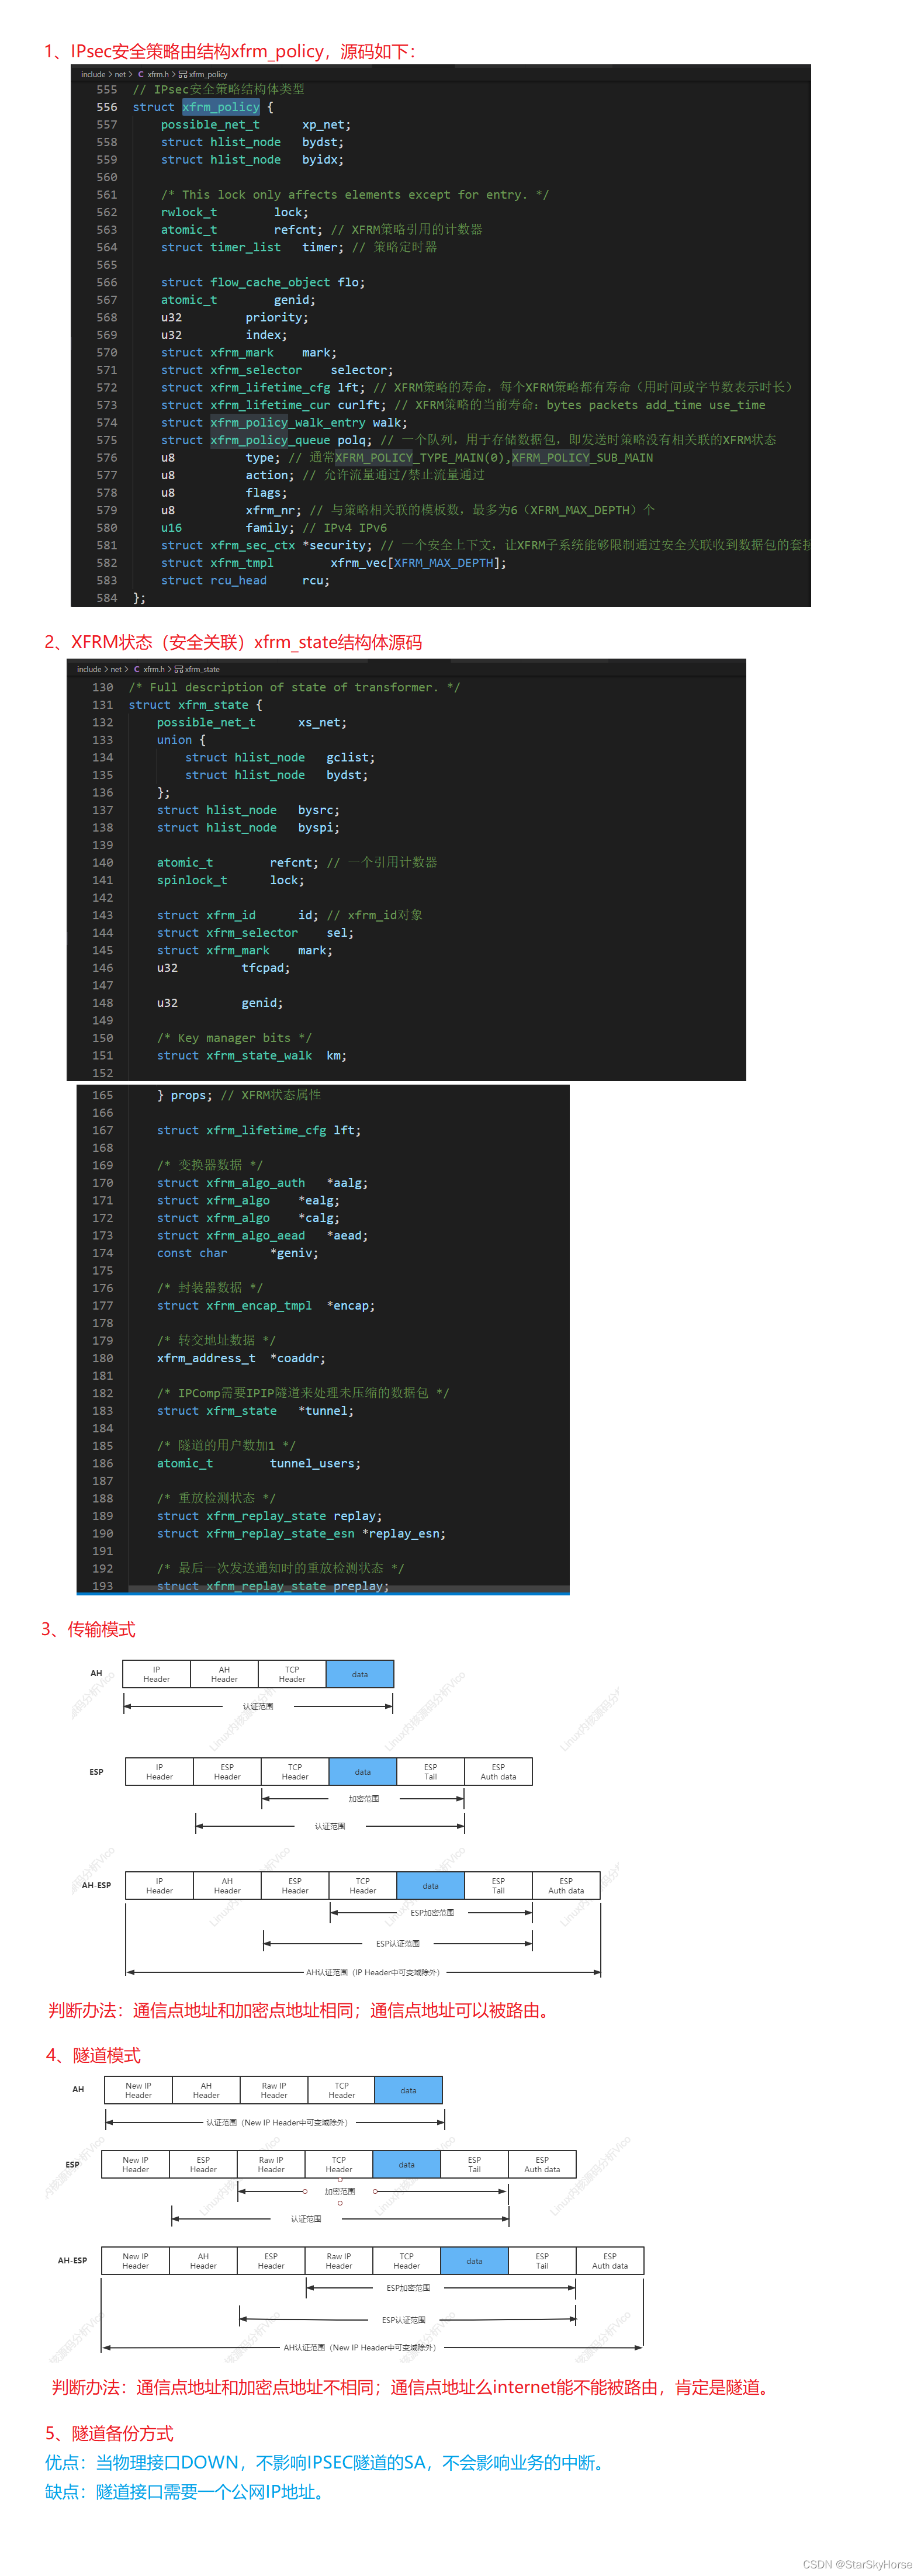Screen dimensions: 921x2576
Task: Click the blue line '缺点：隧道接口需要一个公网IP地址。'
Action: coord(187,2491)
